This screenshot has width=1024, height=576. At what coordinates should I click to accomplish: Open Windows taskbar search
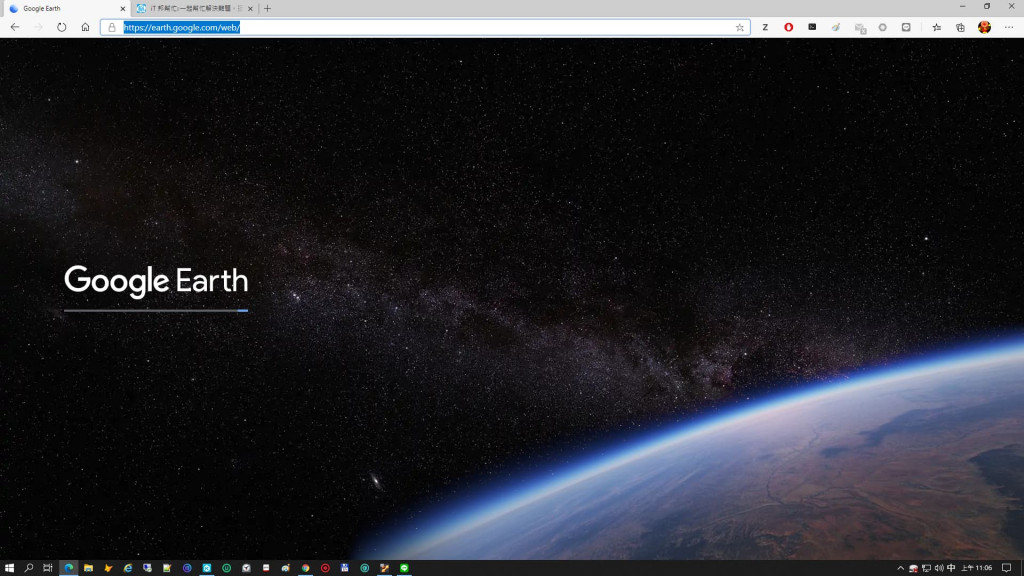click(29, 568)
